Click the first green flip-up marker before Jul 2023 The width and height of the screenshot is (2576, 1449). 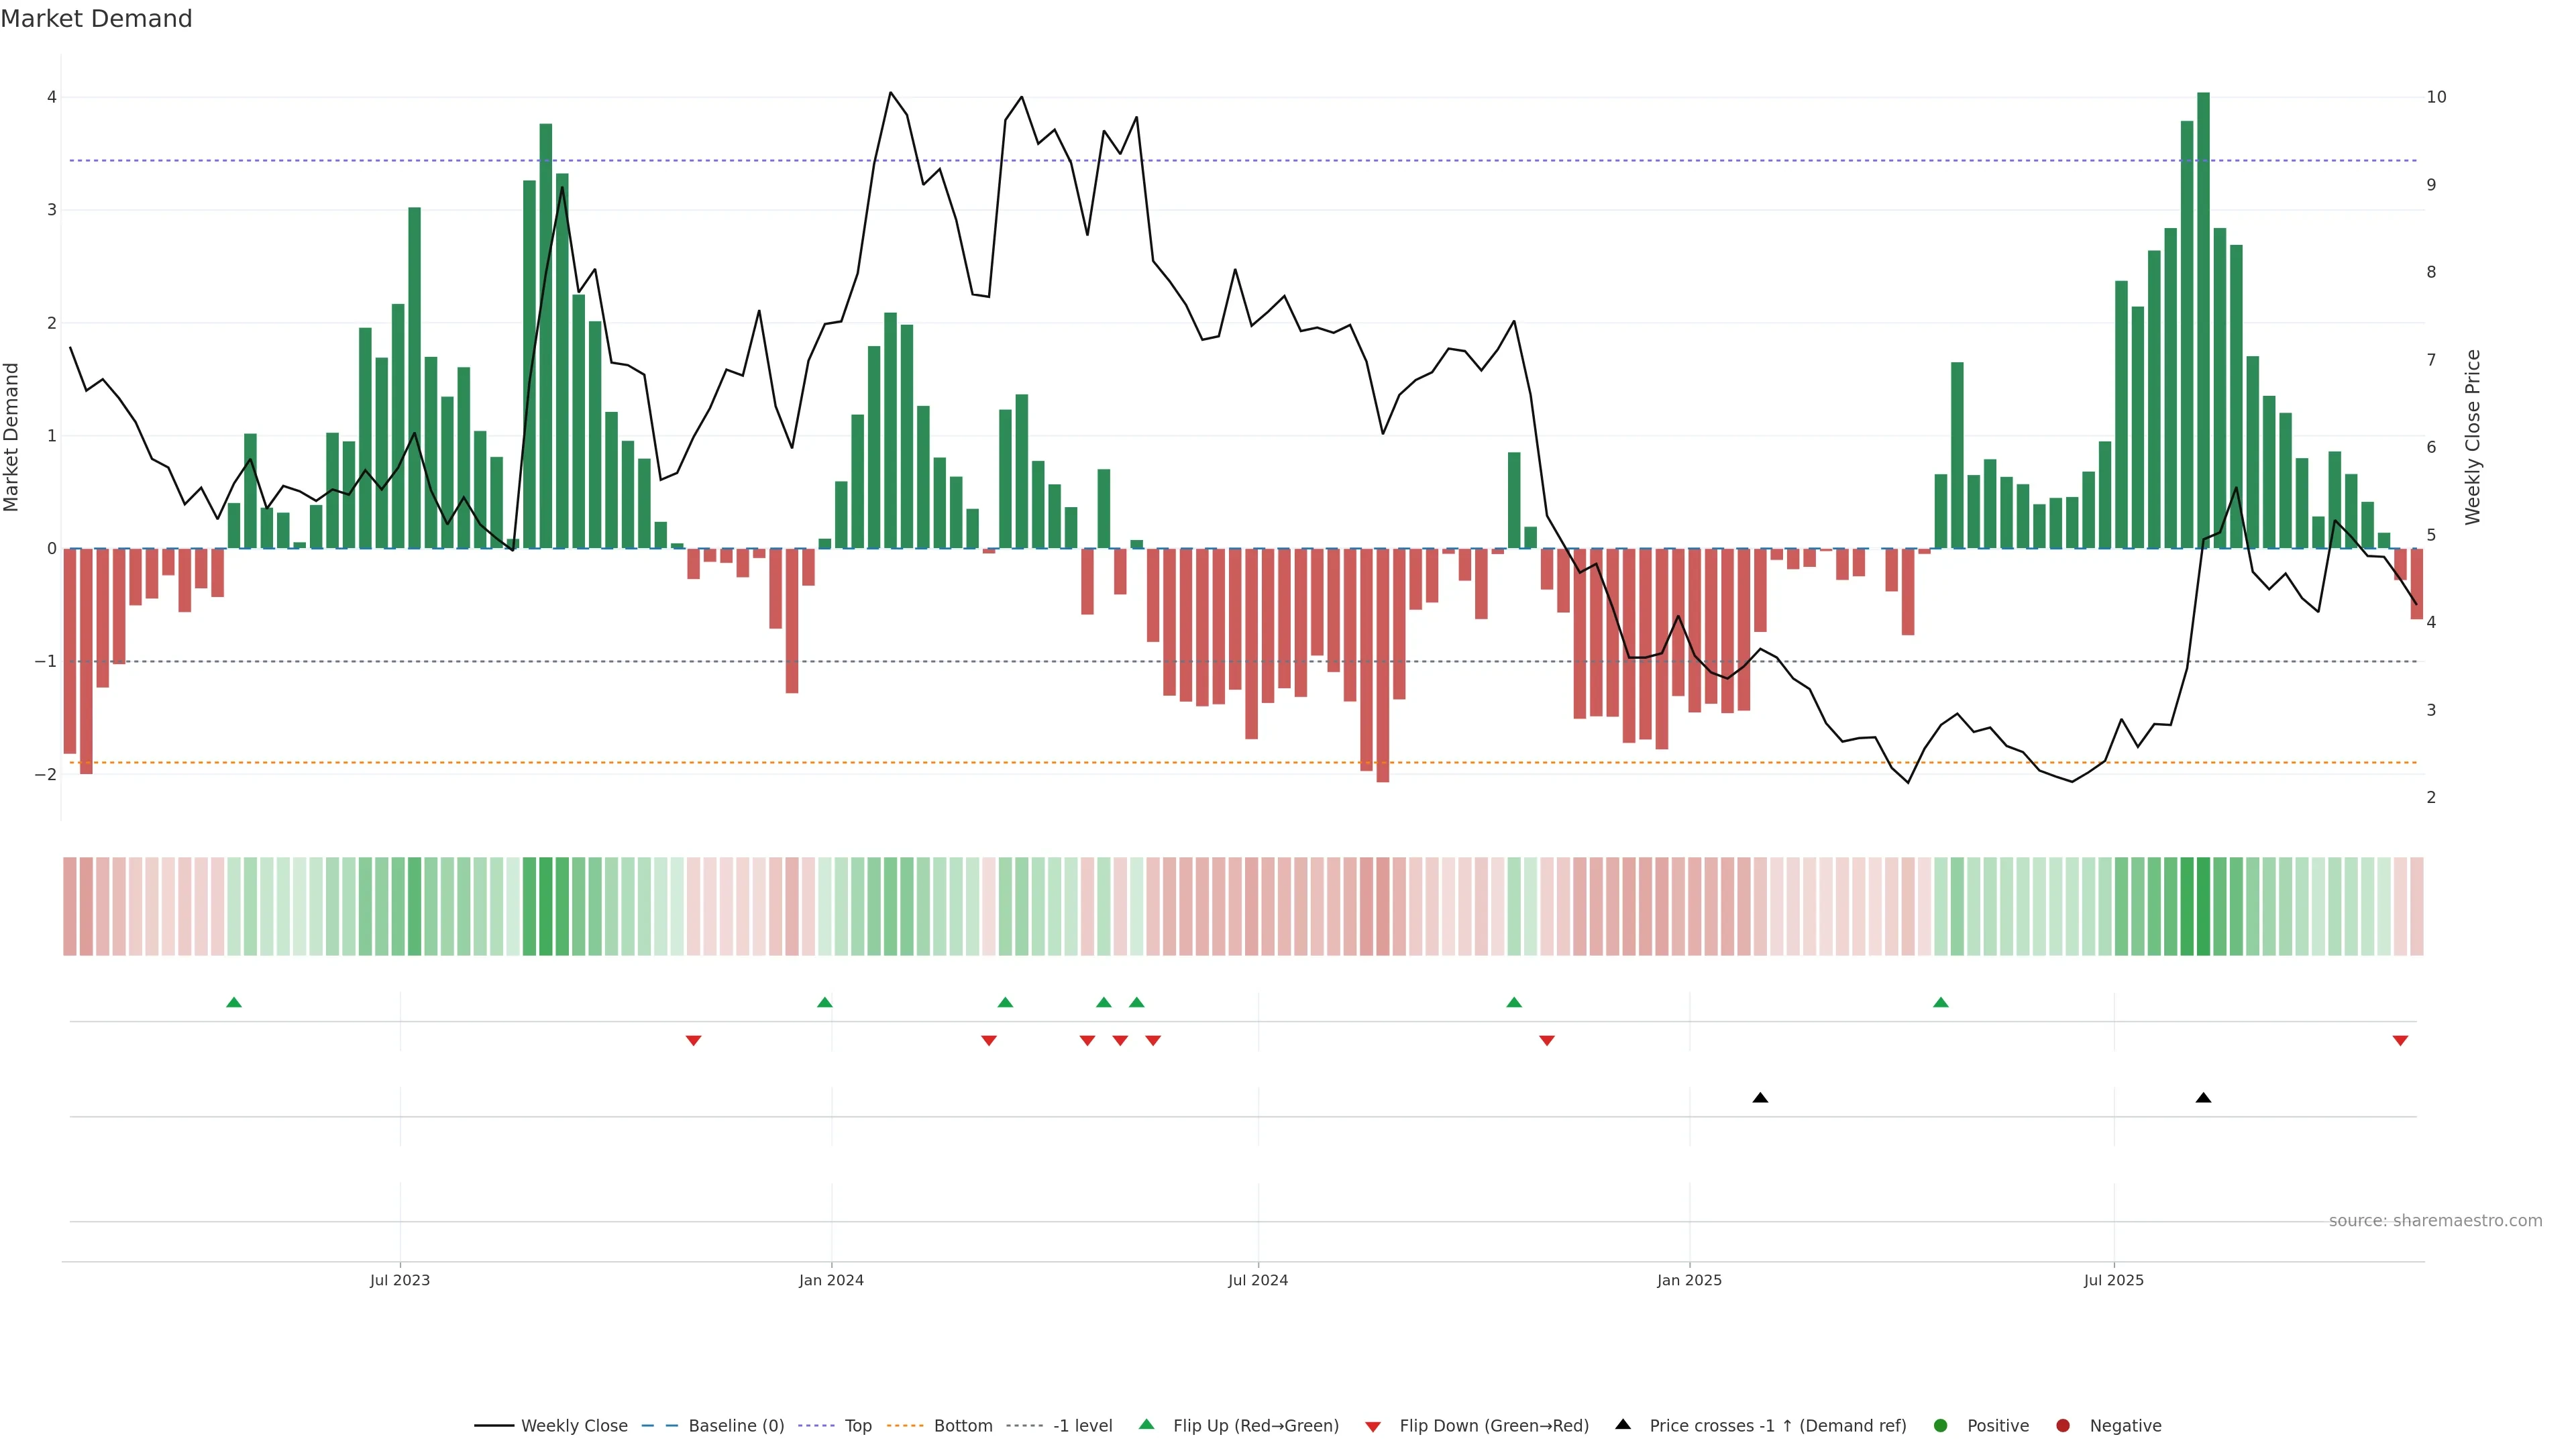234,1002
